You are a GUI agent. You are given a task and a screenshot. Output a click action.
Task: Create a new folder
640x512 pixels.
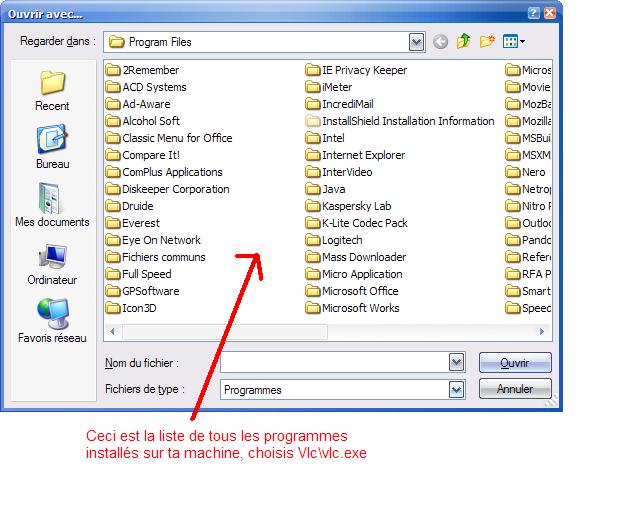click(x=487, y=42)
